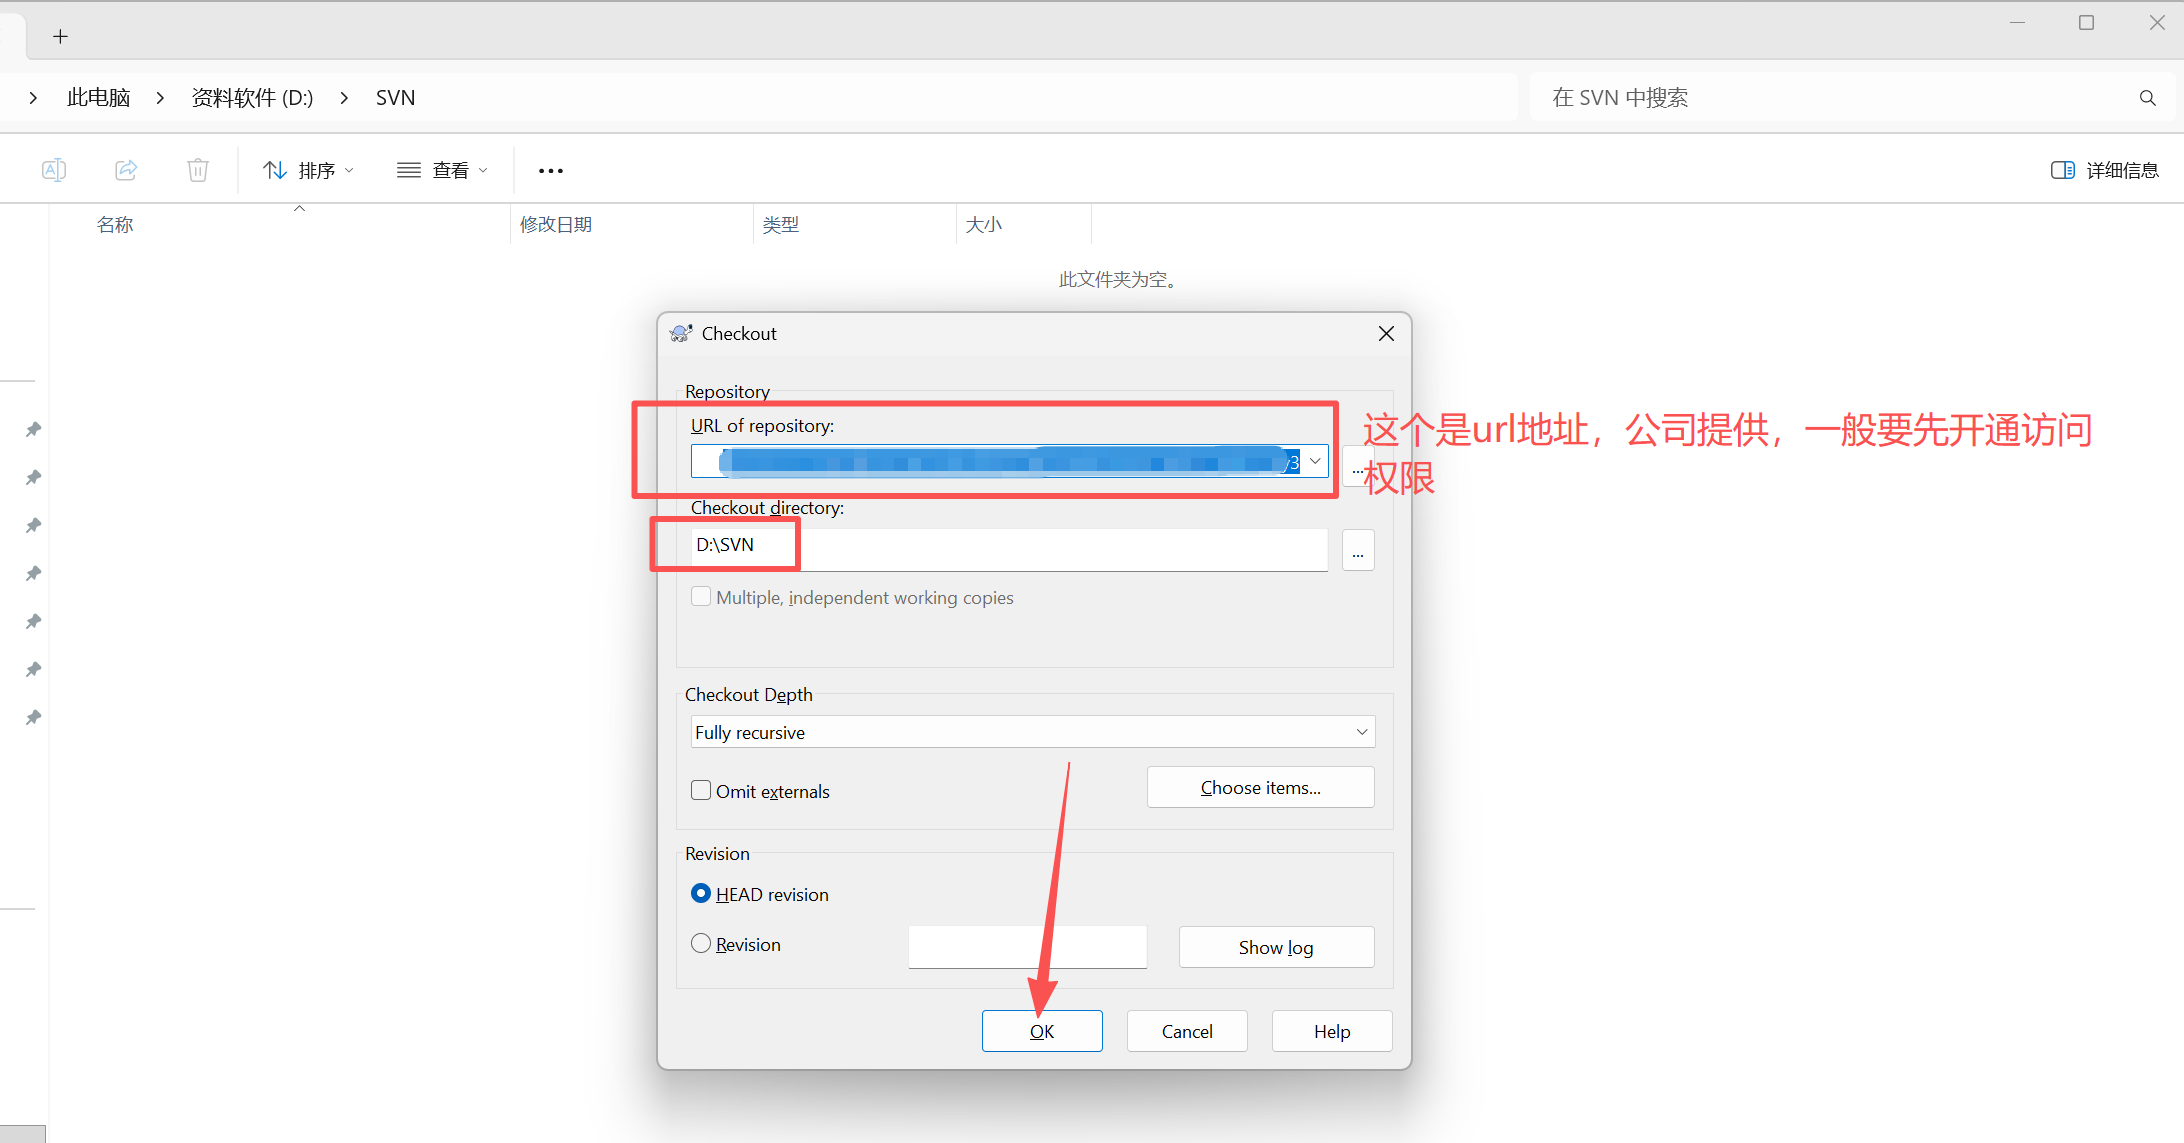The image size is (2184, 1143).
Task: Navigate to 此电脑 in breadcrumb
Action: [98, 98]
